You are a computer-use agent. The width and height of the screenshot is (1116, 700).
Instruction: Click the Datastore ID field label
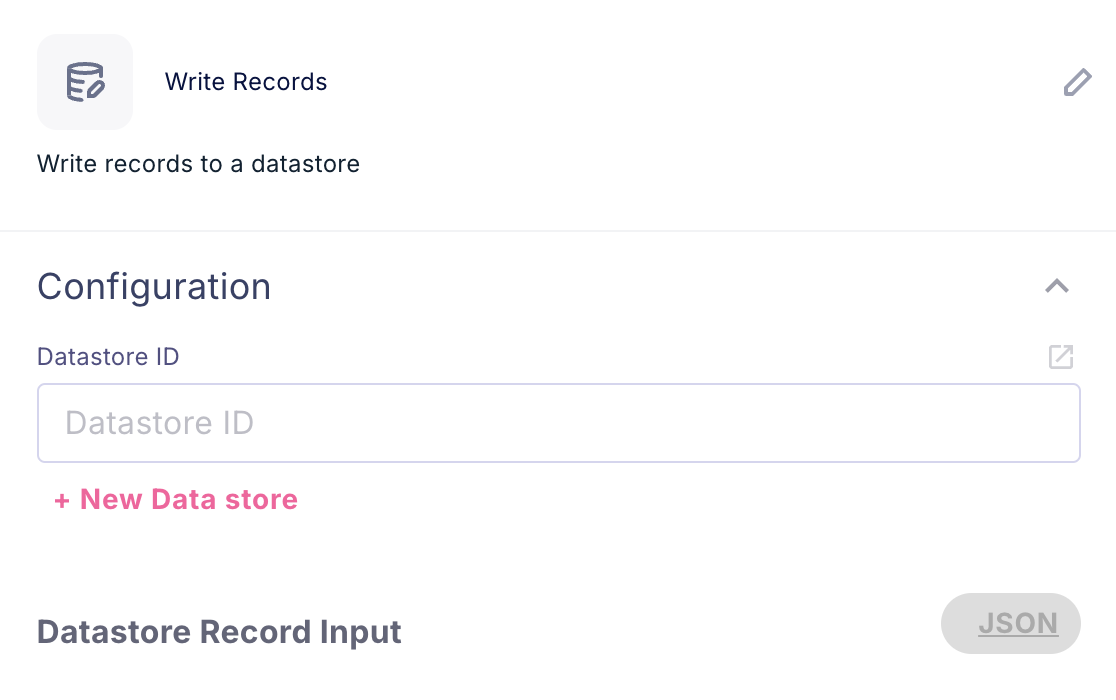point(108,356)
